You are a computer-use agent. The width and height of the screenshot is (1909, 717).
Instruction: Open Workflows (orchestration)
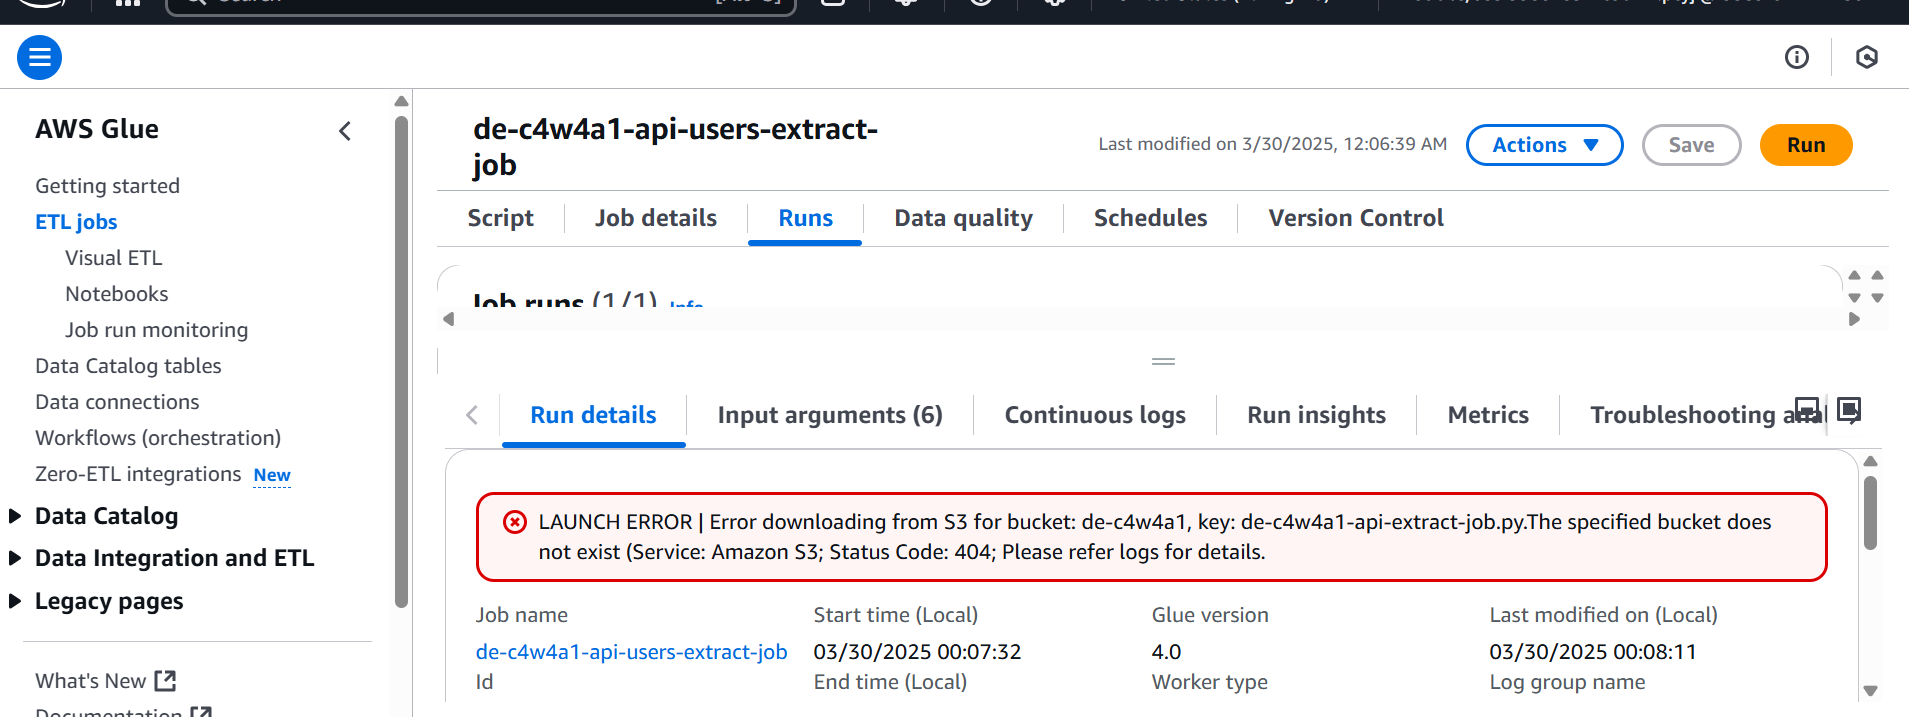pos(158,438)
